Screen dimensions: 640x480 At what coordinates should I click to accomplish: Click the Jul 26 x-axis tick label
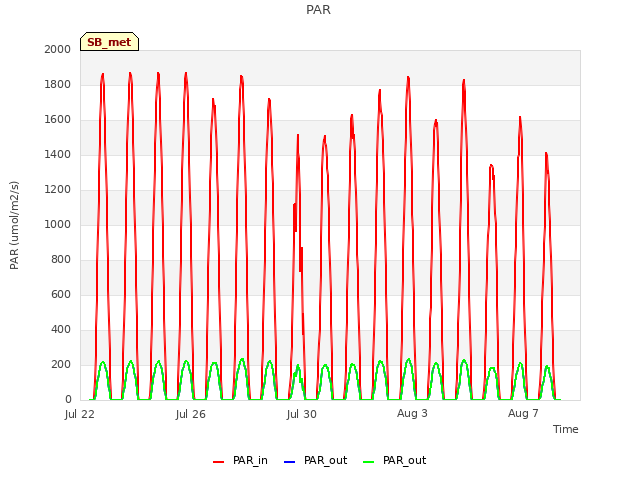pos(191,414)
